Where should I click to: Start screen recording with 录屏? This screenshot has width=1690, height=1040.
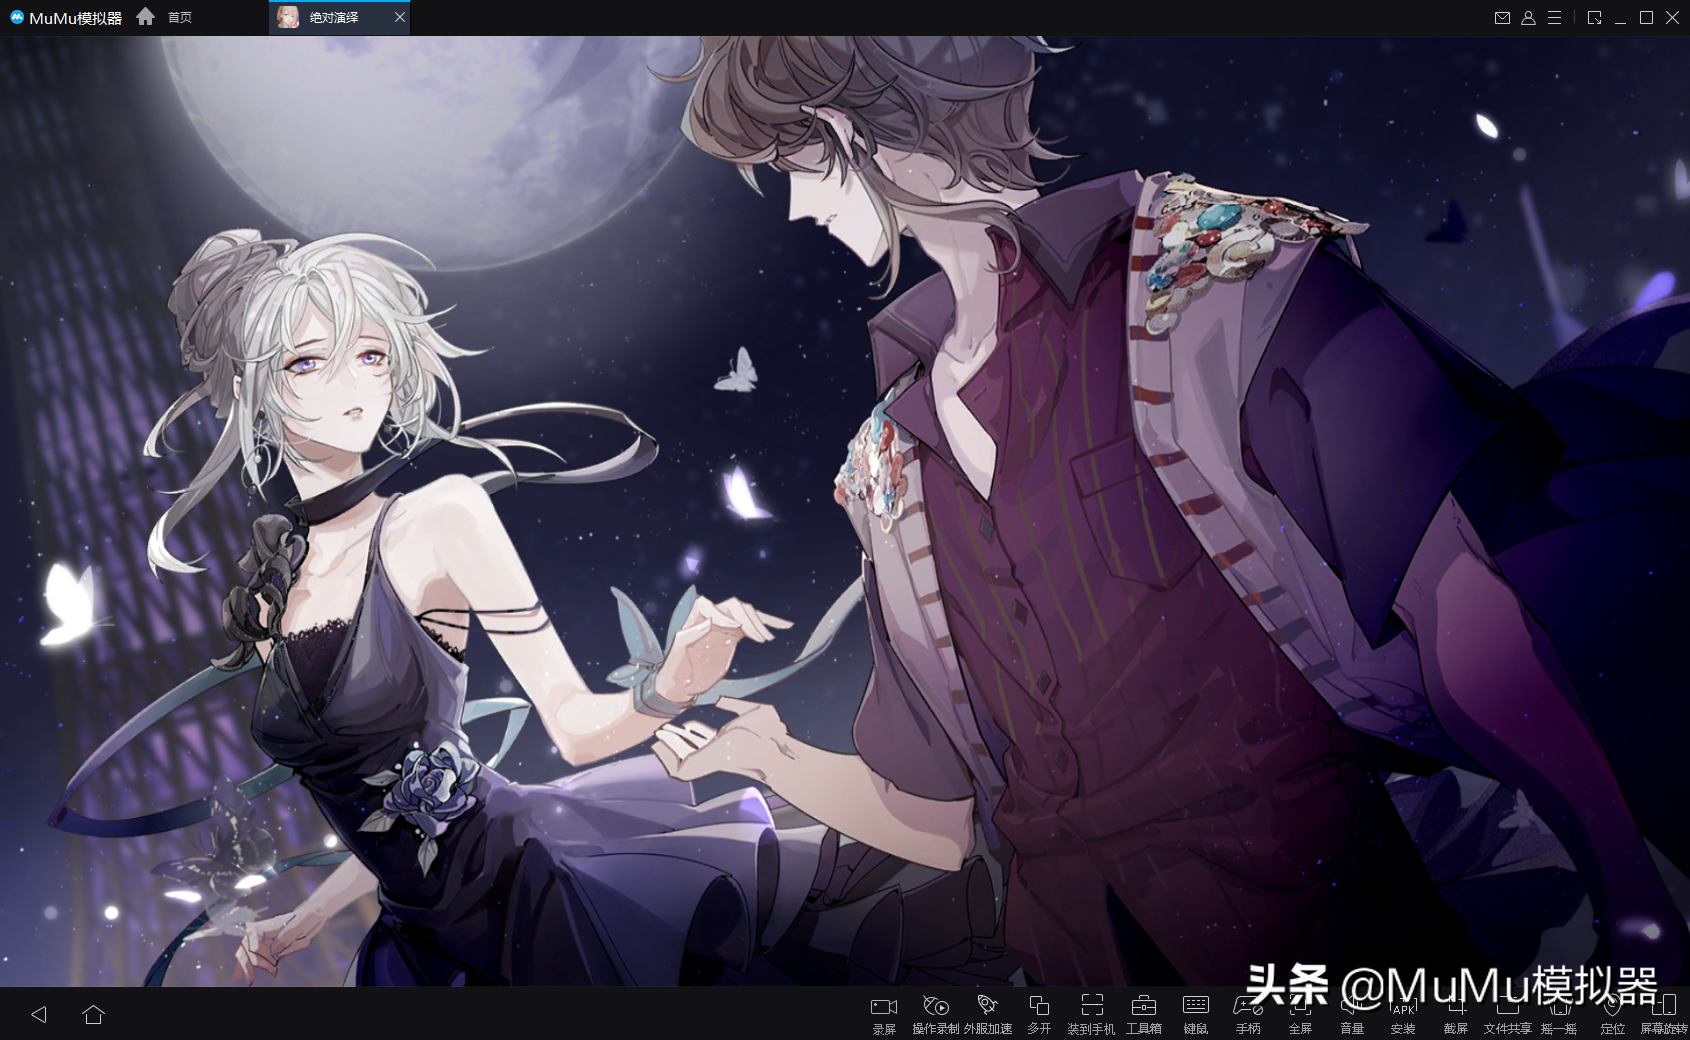coord(884,1014)
